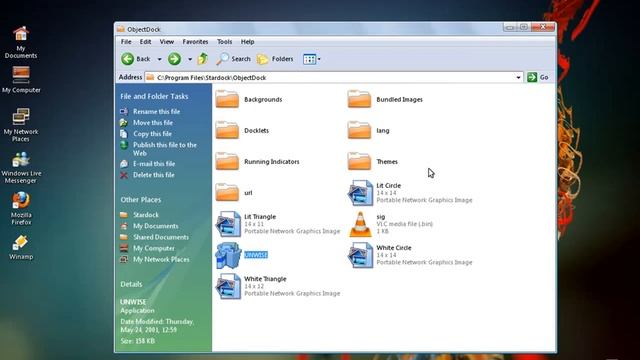Select the url folder icon

(227, 192)
